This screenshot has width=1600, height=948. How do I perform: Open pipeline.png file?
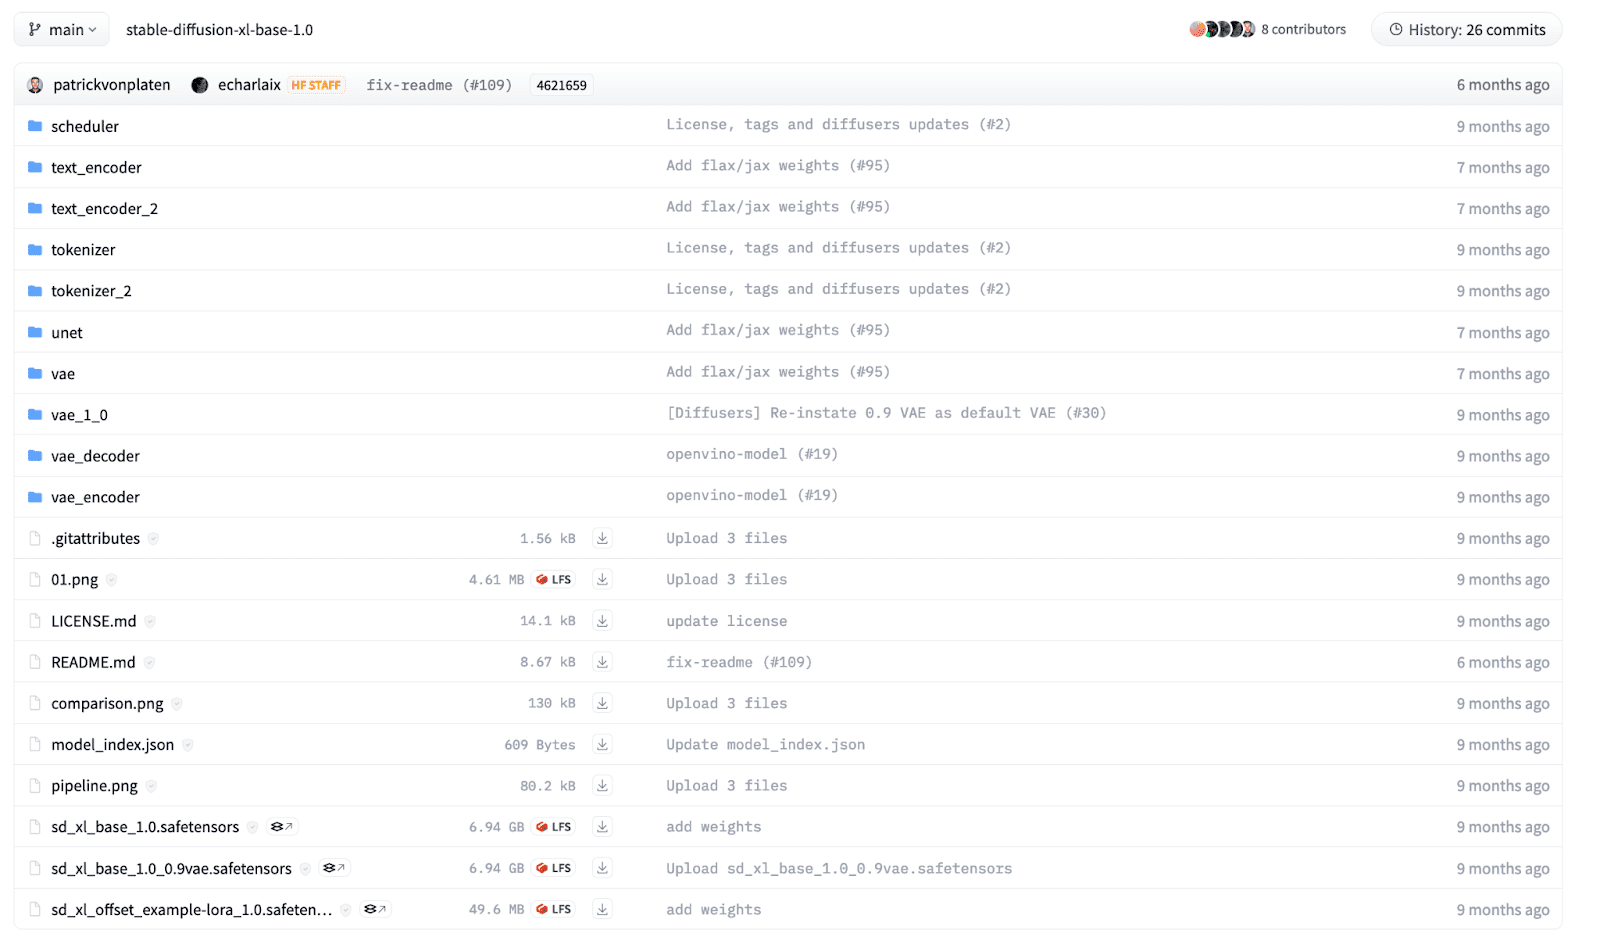95,785
